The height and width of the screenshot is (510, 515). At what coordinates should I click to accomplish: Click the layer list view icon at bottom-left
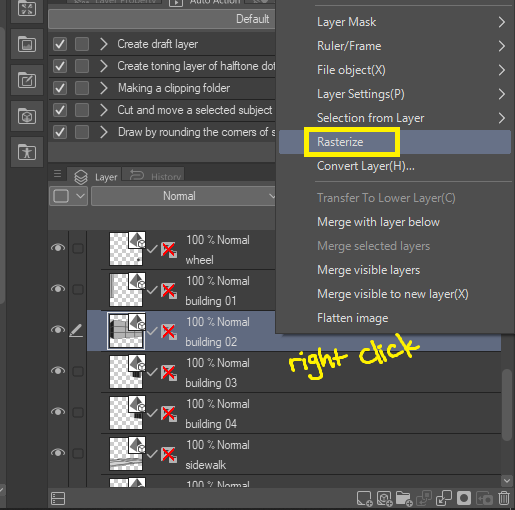click(58, 499)
